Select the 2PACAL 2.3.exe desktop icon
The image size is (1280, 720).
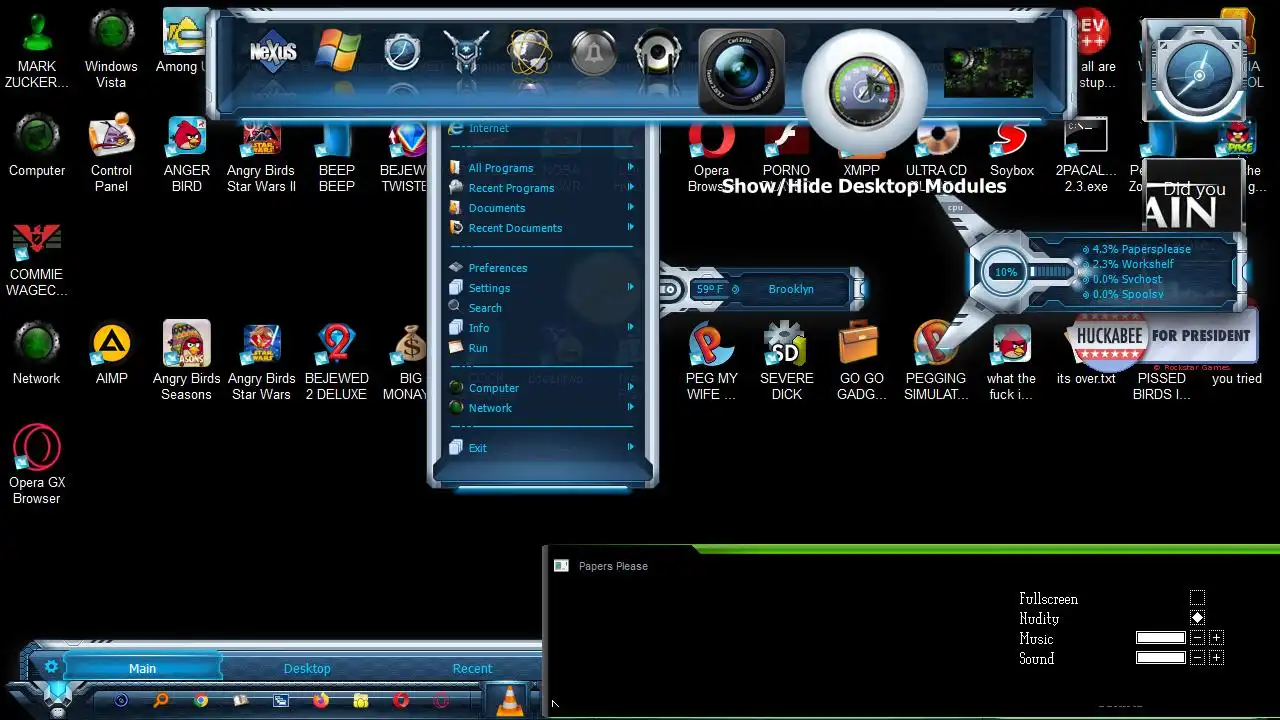(x=1086, y=155)
